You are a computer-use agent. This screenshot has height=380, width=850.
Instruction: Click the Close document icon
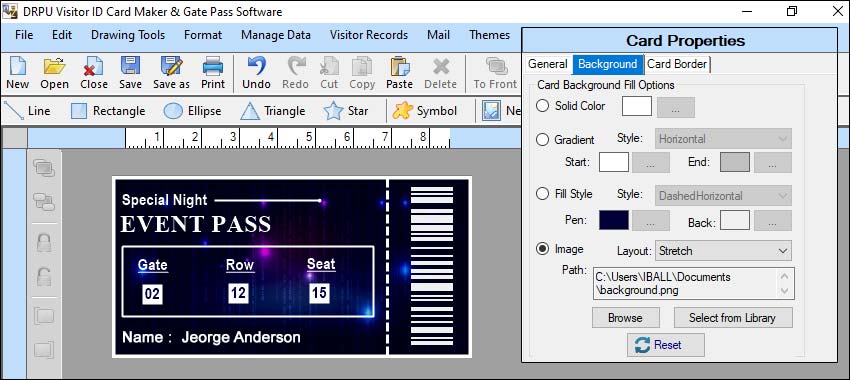(x=94, y=73)
